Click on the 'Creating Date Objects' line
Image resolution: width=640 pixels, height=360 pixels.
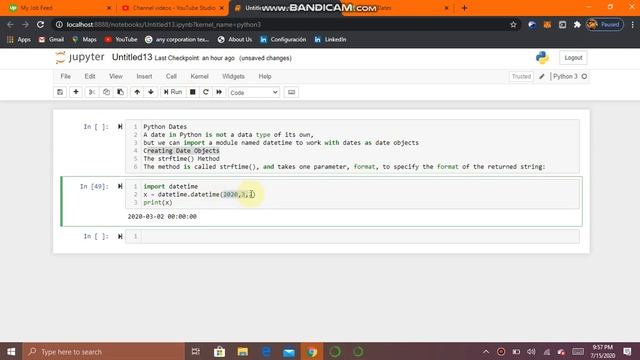click(181, 151)
